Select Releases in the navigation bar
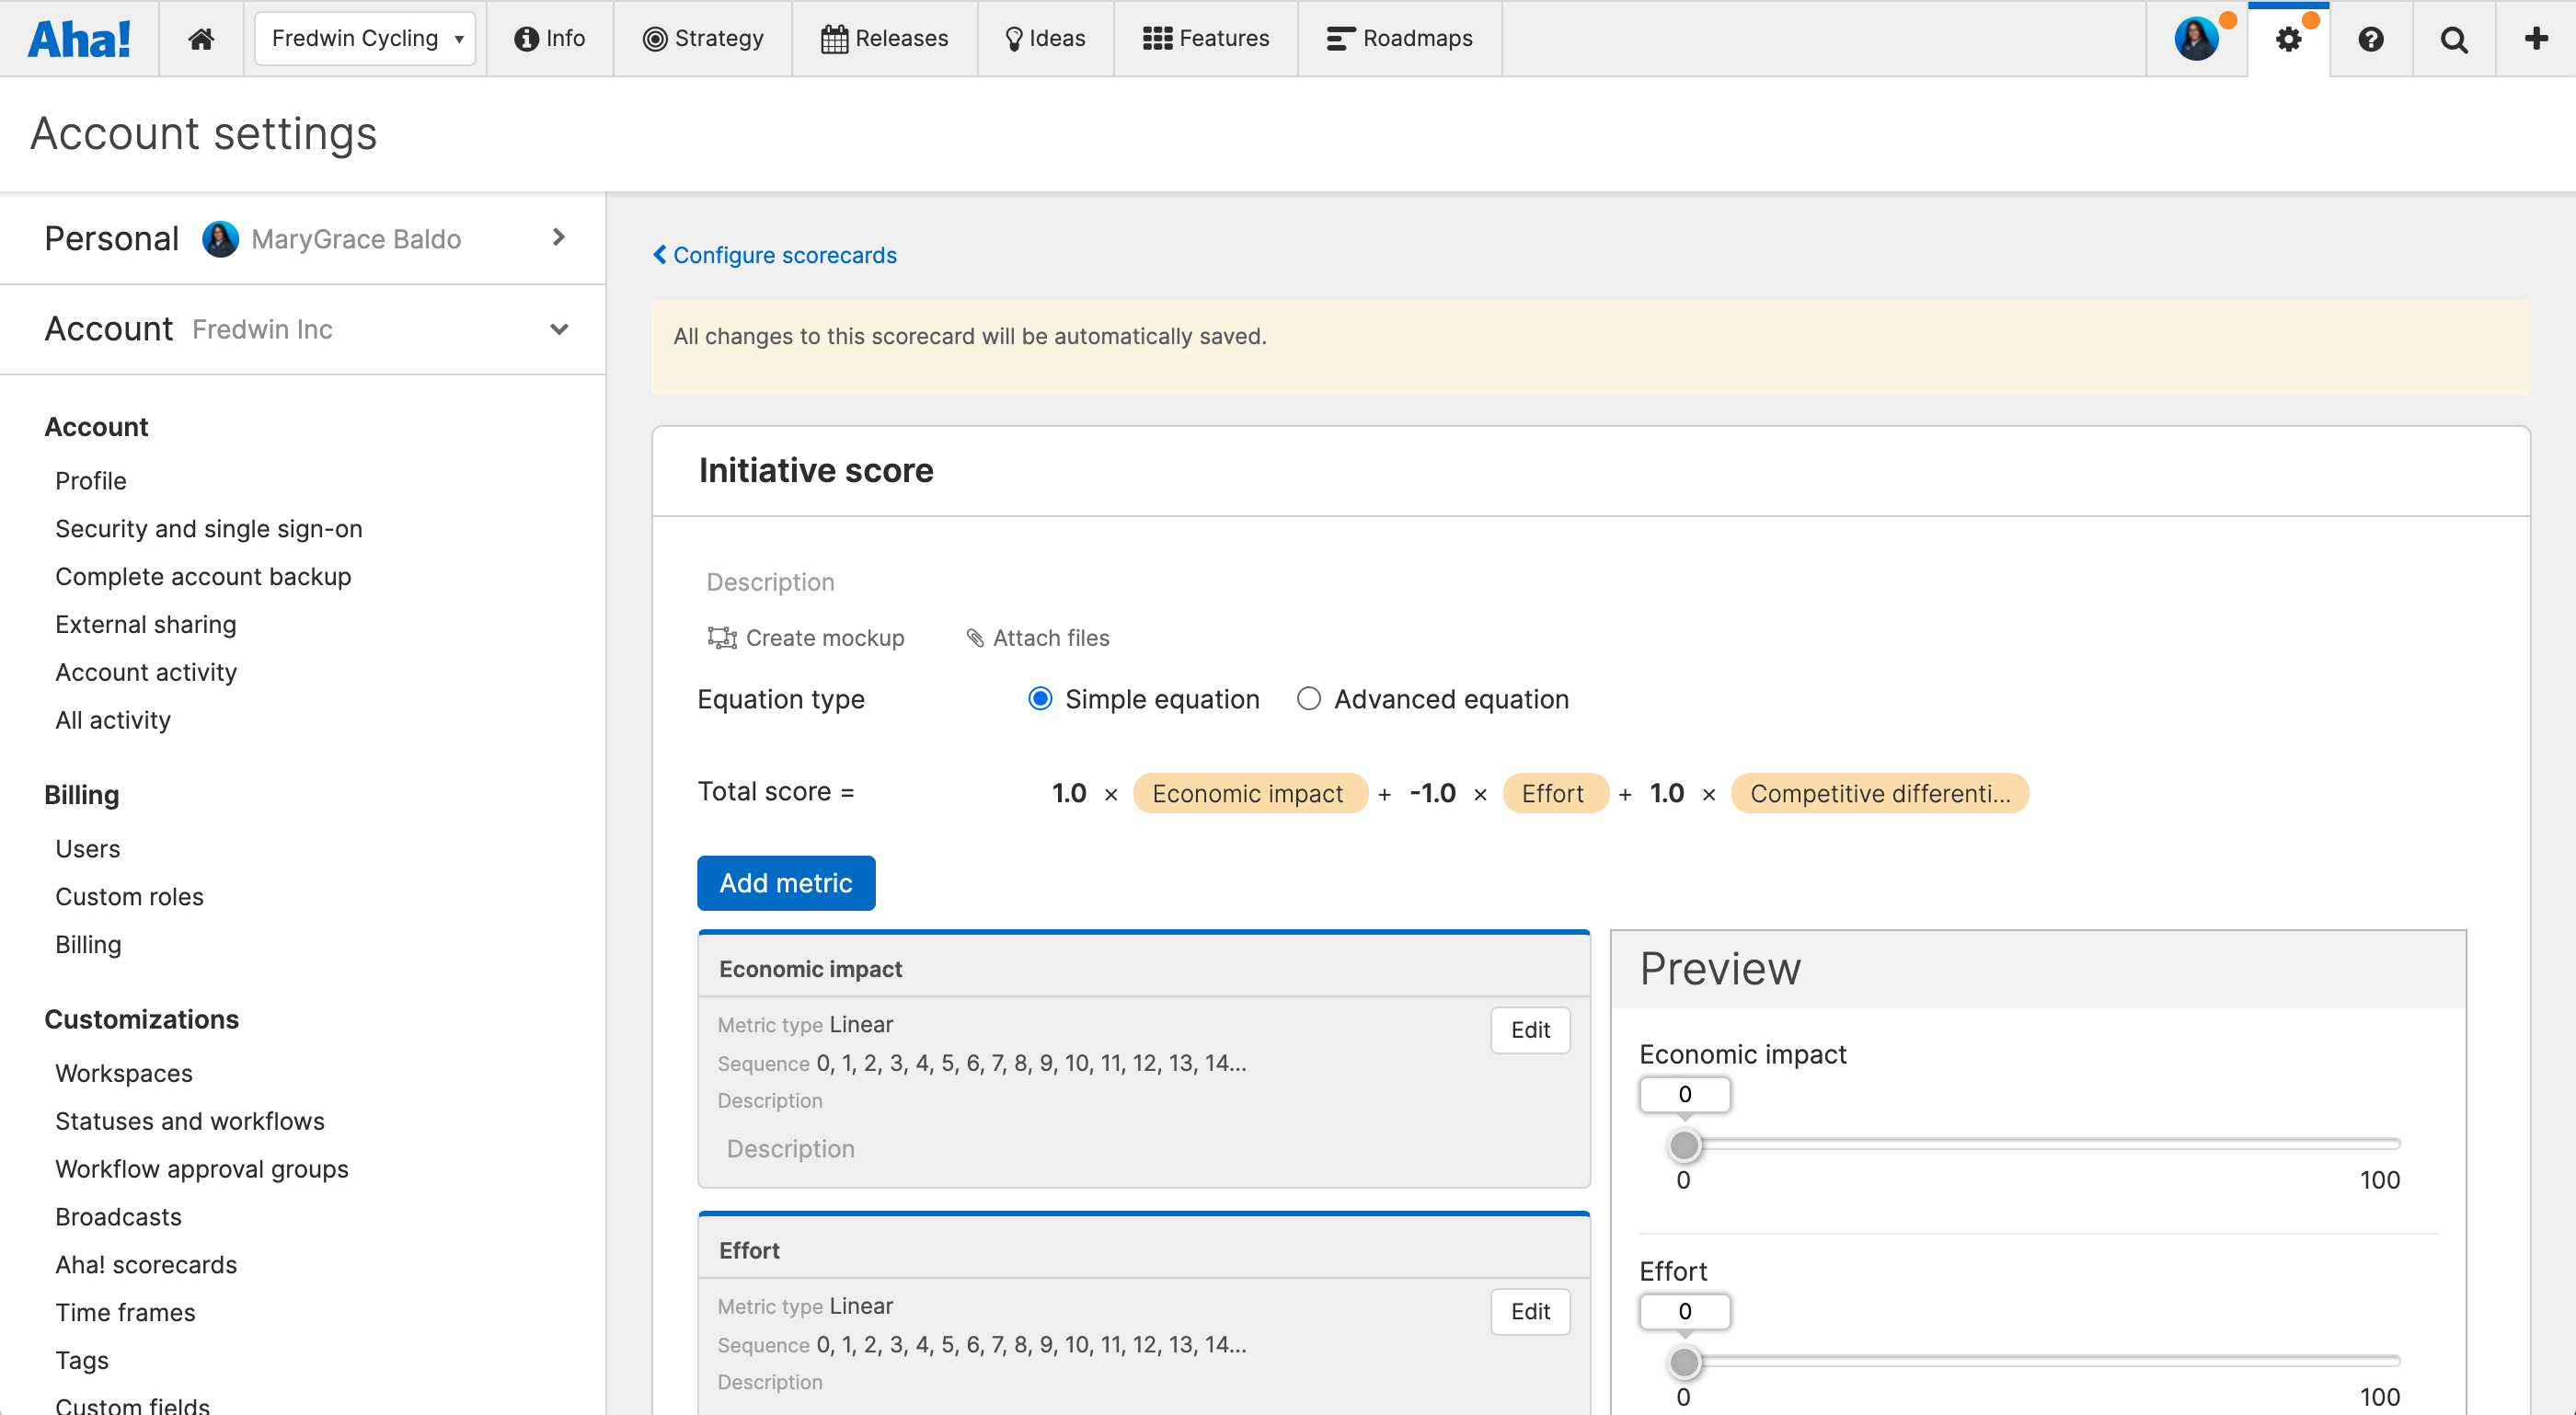Viewport: 2576px width, 1415px height. tap(884, 38)
